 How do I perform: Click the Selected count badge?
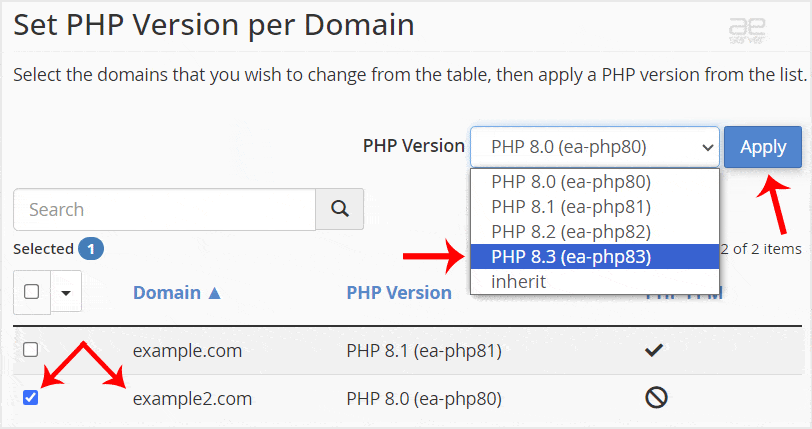tap(91, 249)
